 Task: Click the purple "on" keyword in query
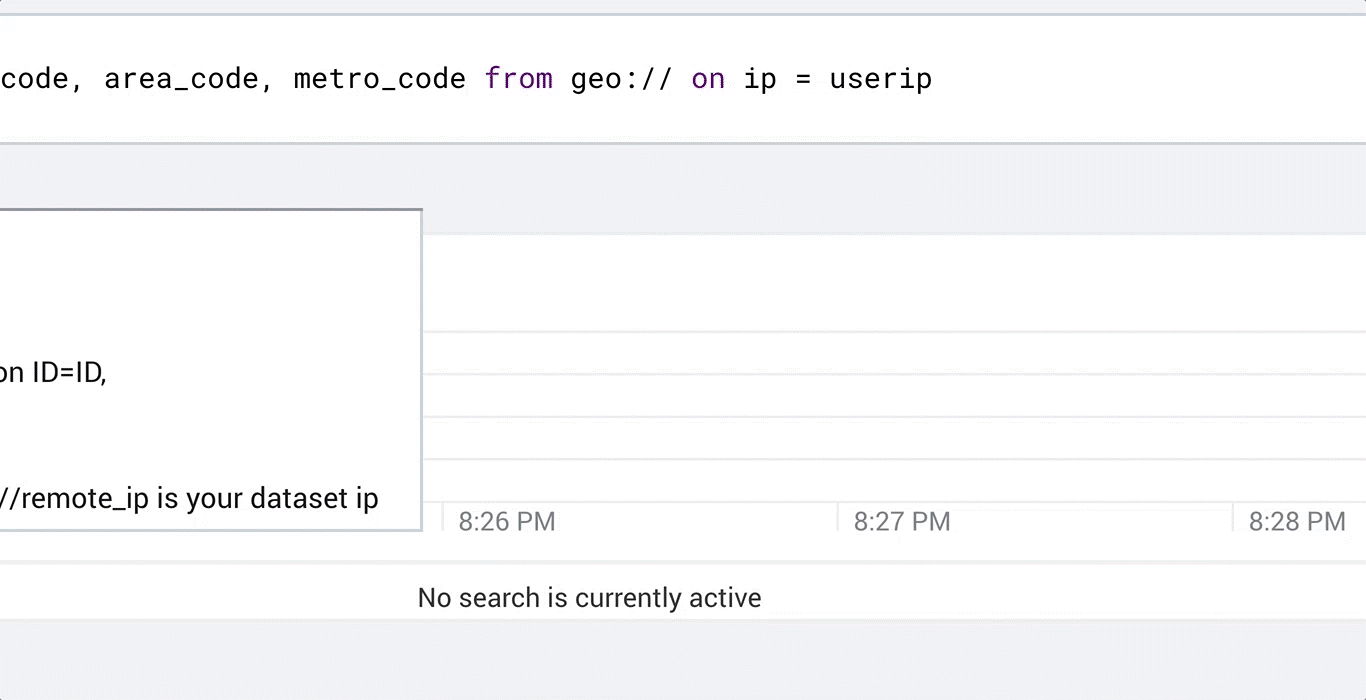tap(708, 79)
